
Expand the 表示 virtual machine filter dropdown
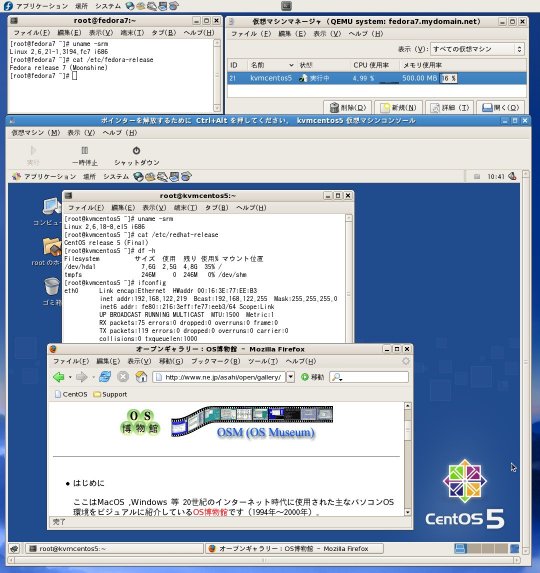pyautogui.click(x=477, y=49)
